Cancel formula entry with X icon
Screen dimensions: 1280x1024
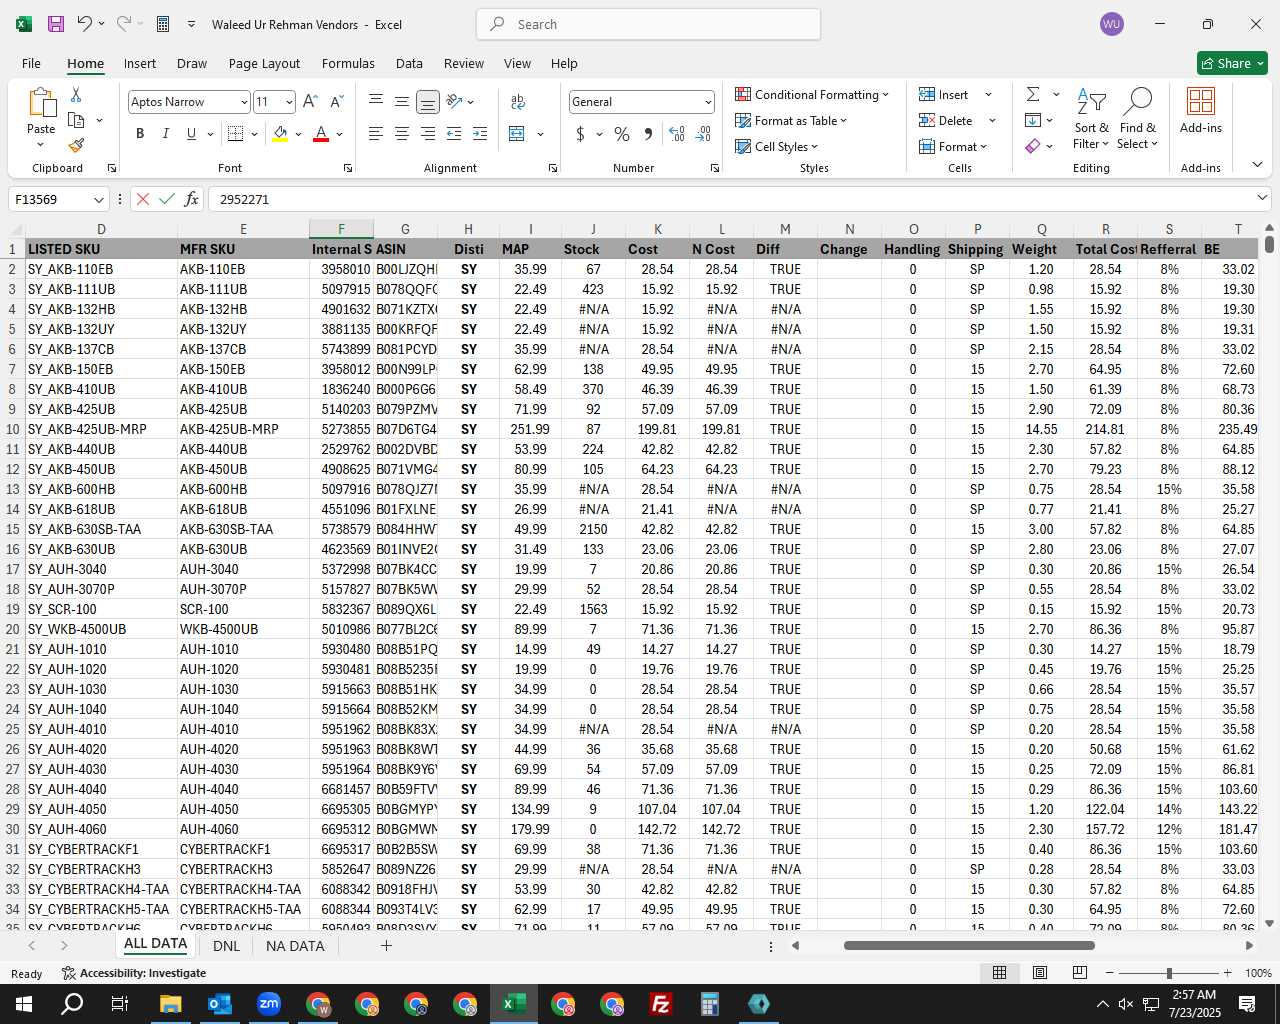click(143, 199)
